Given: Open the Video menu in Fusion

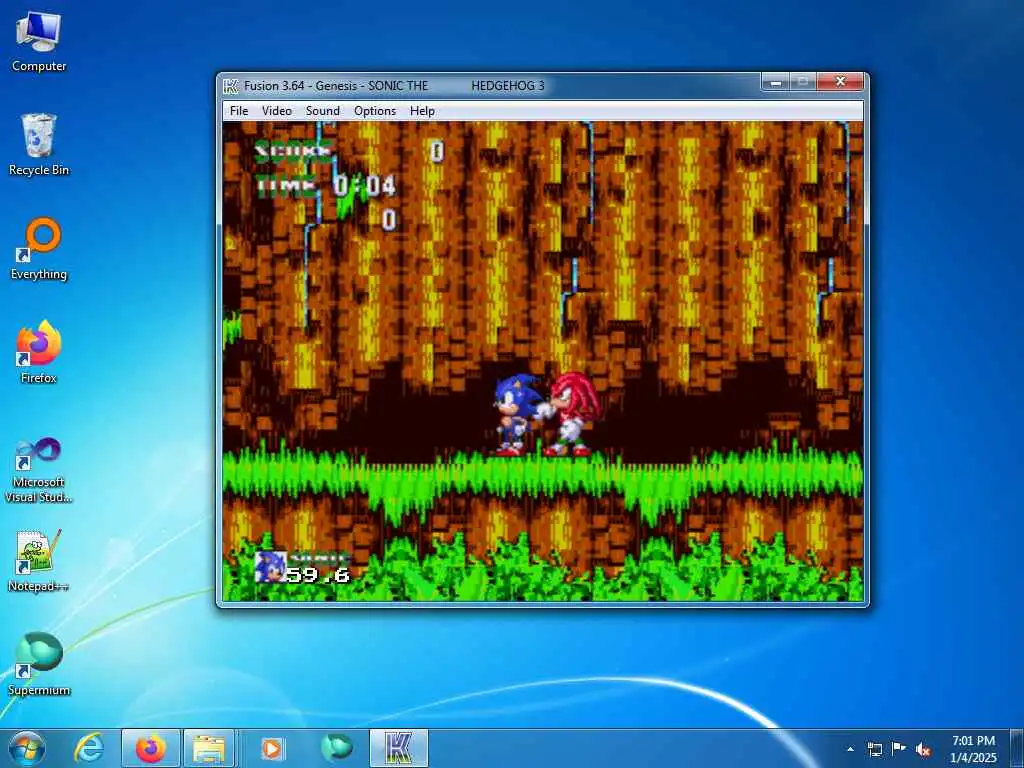Looking at the screenshot, I should [x=277, y=111].
